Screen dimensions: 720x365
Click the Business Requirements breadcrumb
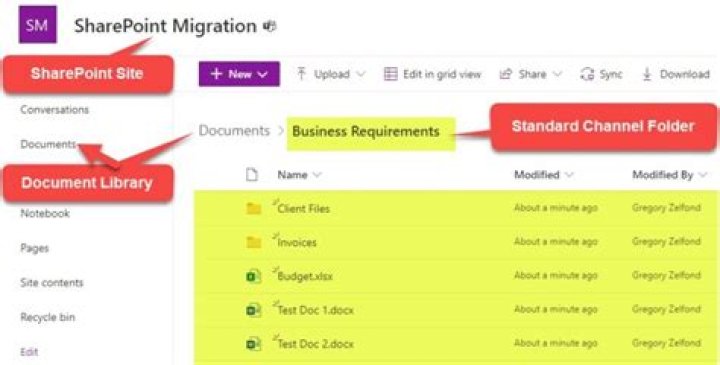click(x=366, y=131)
